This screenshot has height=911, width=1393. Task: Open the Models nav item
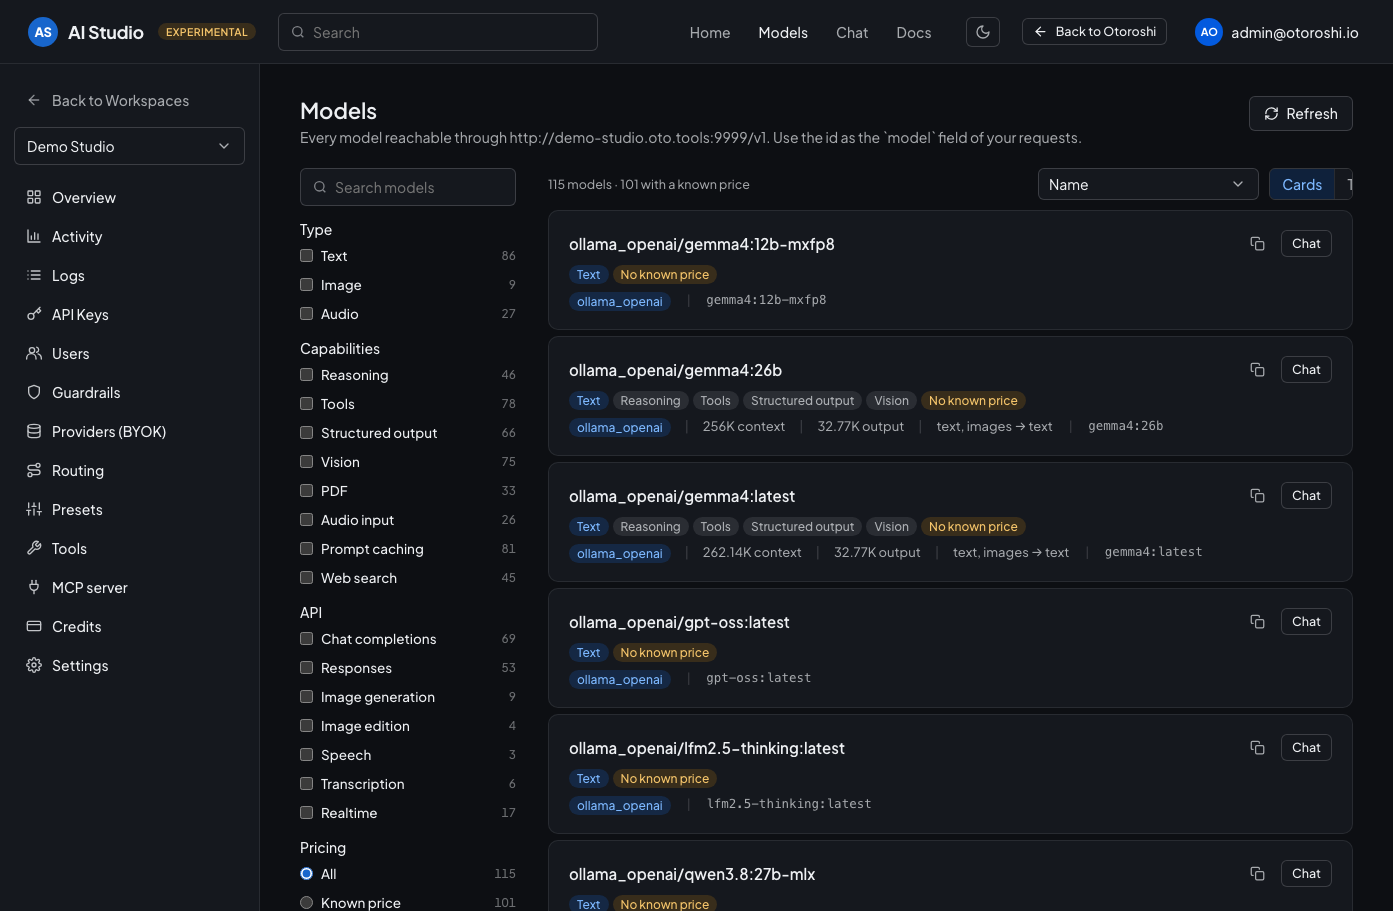783,32
